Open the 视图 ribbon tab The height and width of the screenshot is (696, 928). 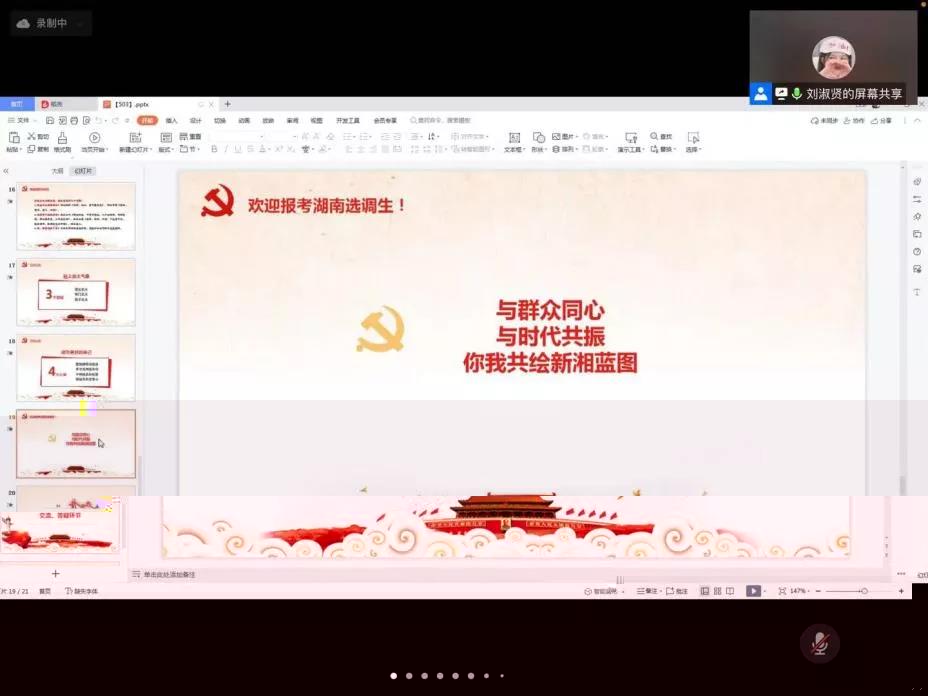click(317, 121)
